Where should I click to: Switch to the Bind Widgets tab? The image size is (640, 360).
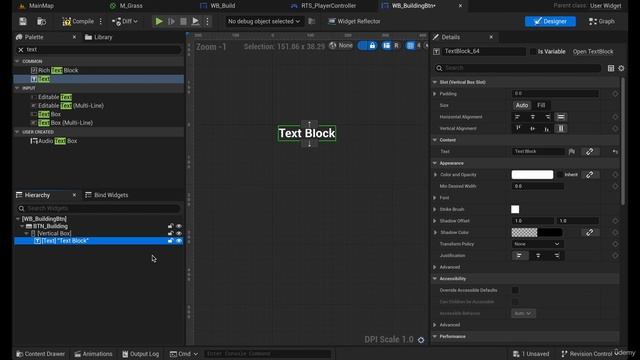107,195
